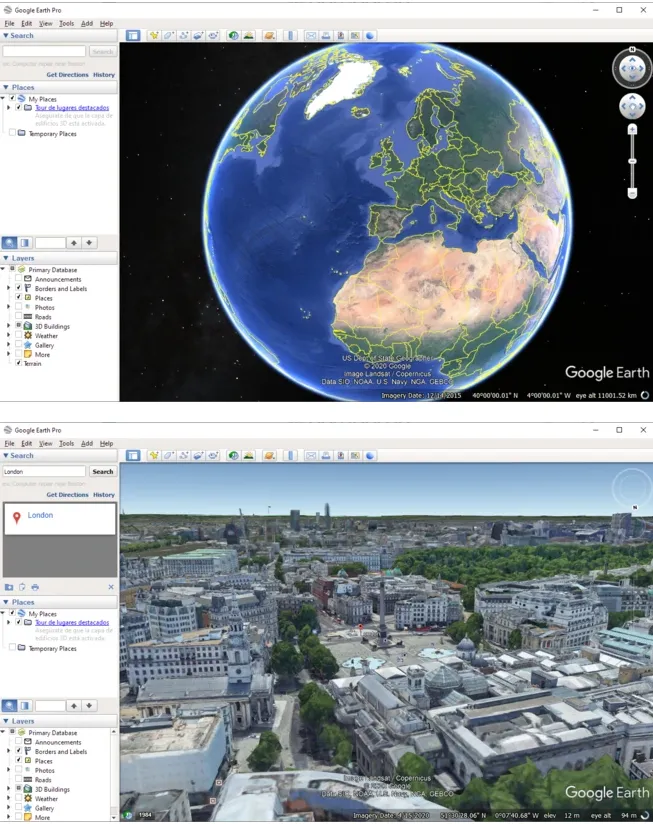653x824 pixels.
Task: Uncheck Borders and Labels in globe window
Action: (18, 288)
